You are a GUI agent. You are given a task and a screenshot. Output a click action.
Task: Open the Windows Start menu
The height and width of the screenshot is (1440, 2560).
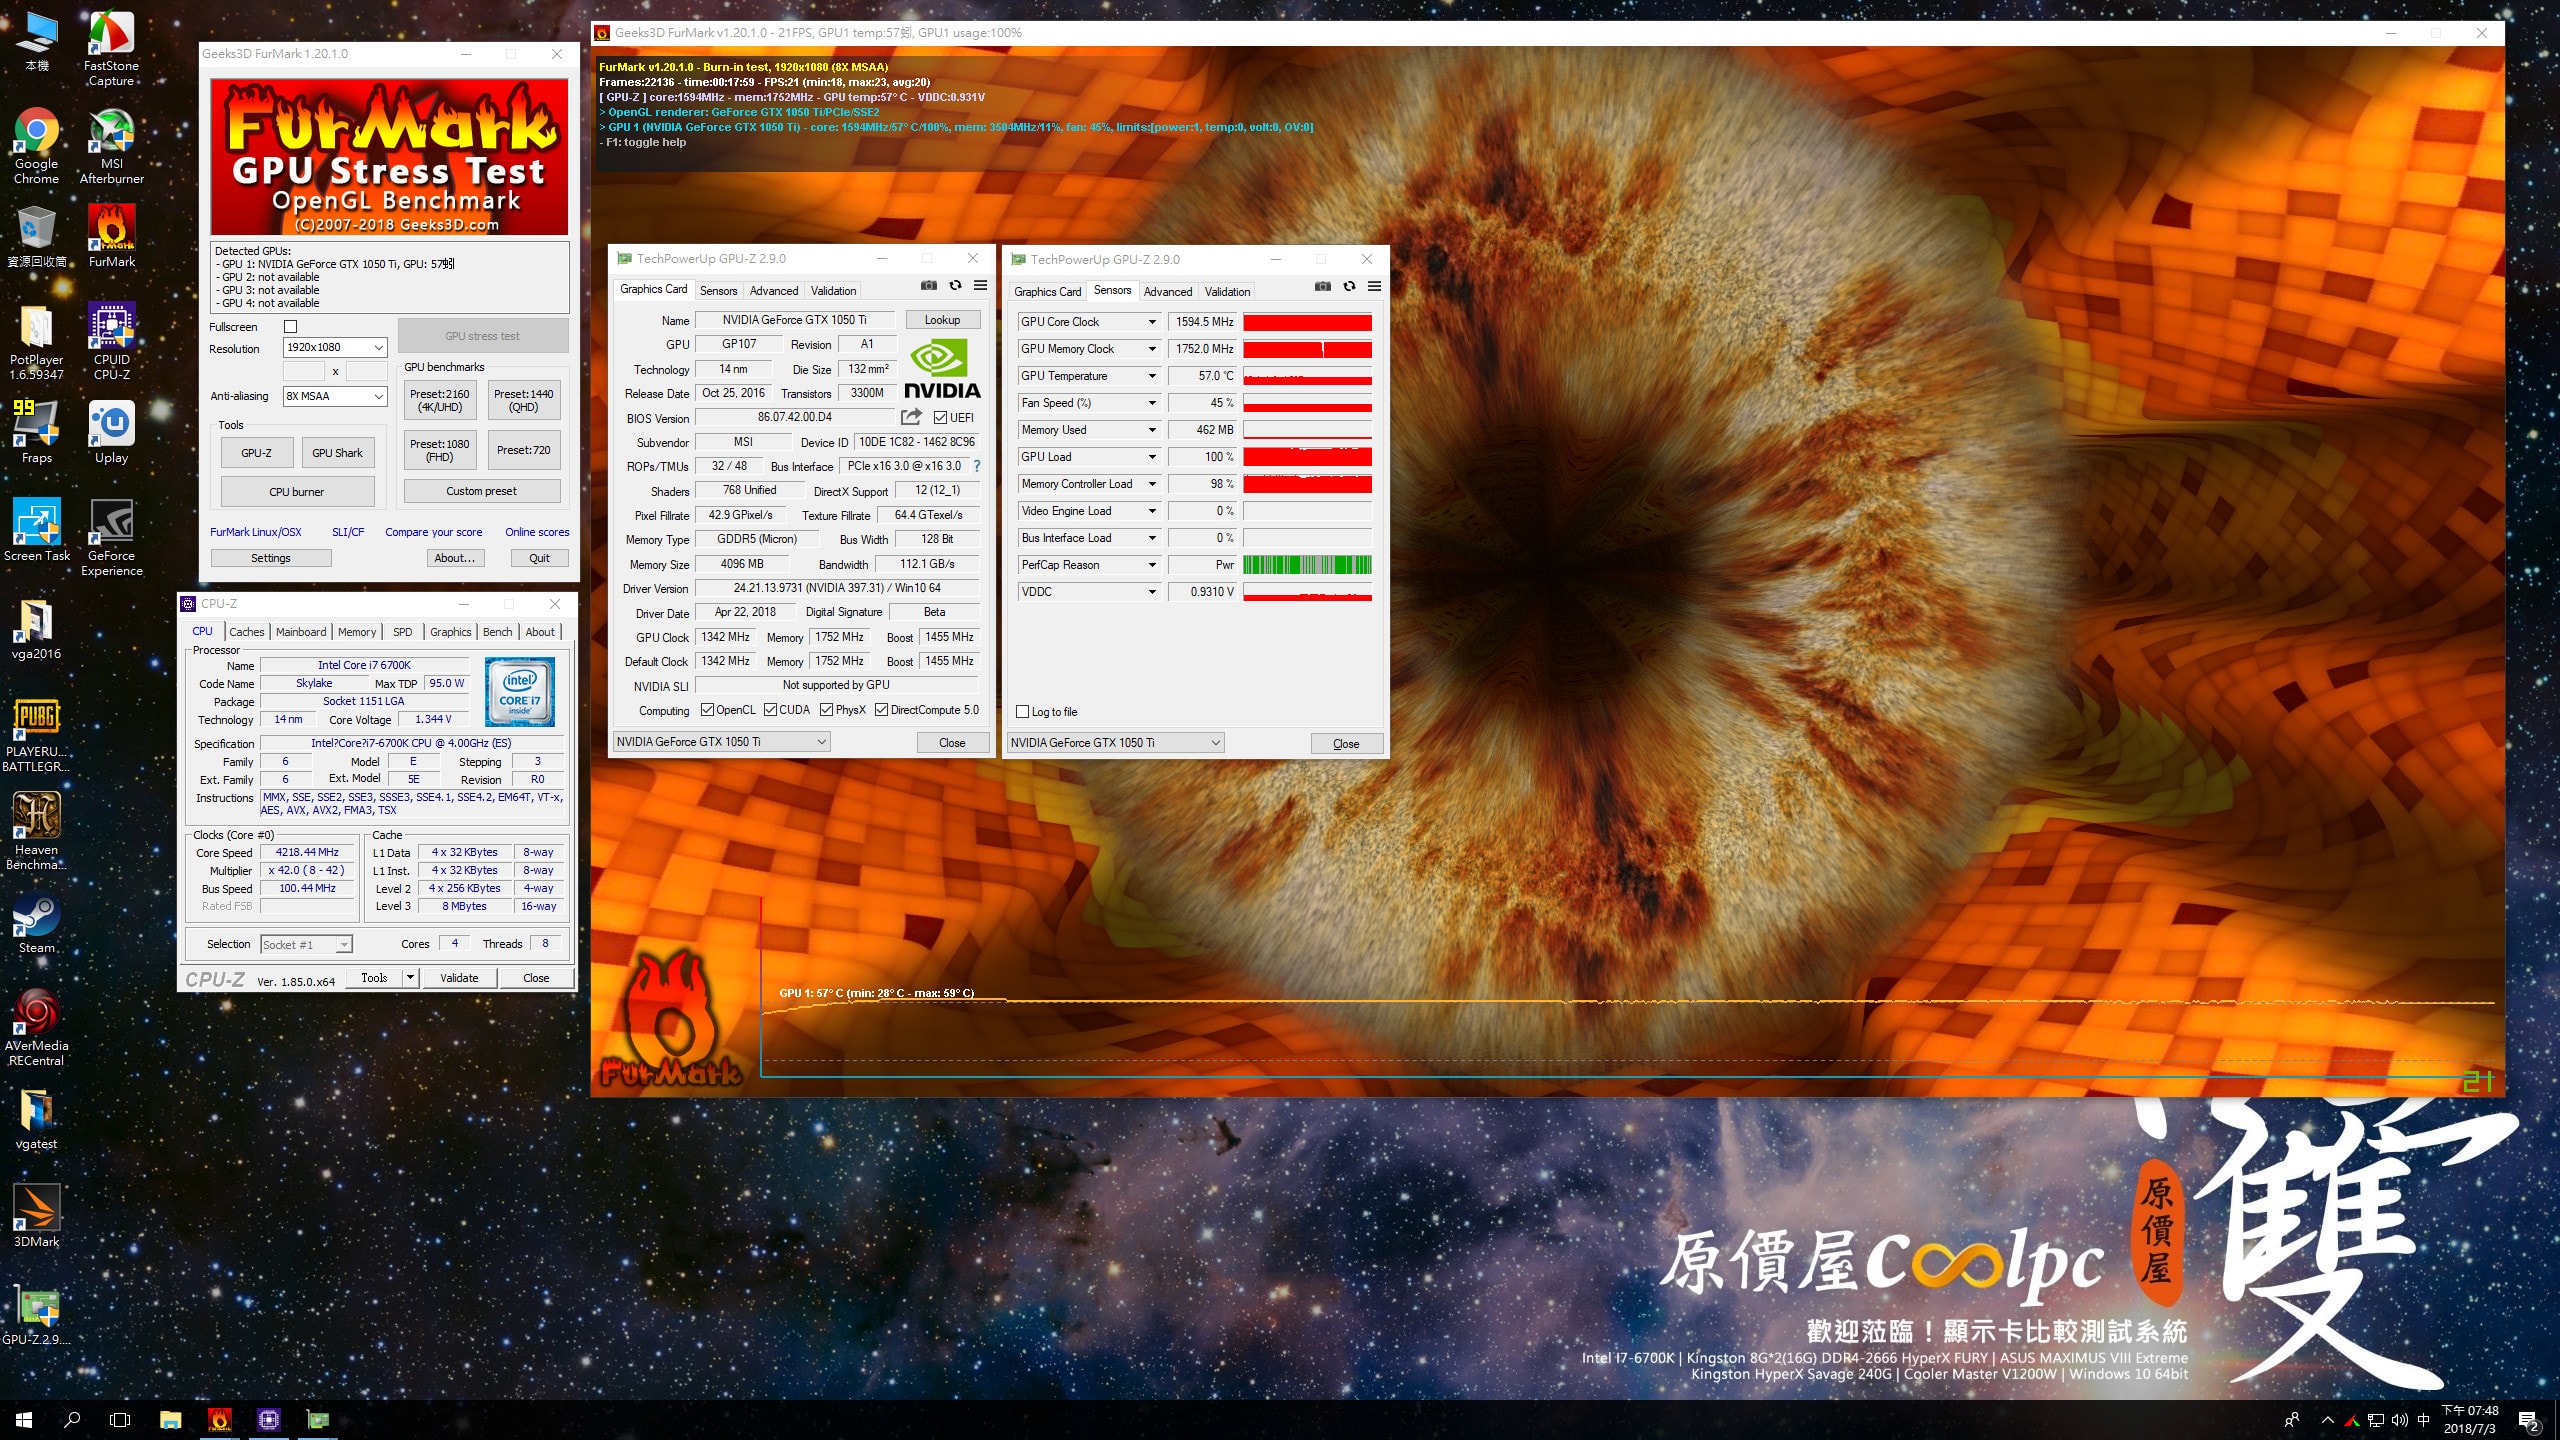[24, 1420]
